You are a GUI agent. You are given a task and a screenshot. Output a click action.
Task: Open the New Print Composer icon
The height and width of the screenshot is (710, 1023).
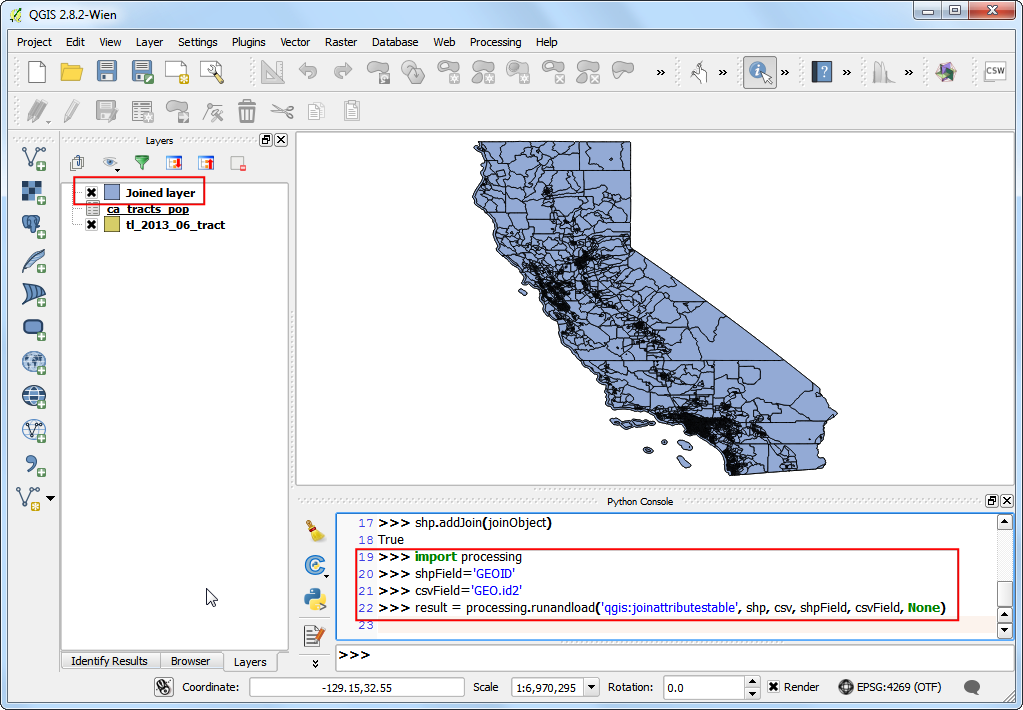[x=177, y=71]
